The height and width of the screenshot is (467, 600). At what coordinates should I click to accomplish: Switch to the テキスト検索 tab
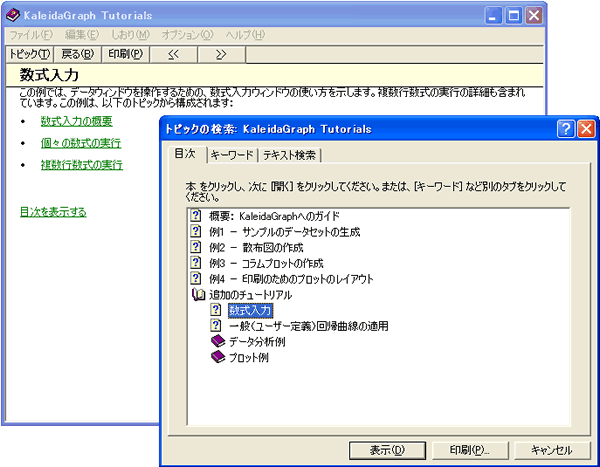(x=289, y=155)
